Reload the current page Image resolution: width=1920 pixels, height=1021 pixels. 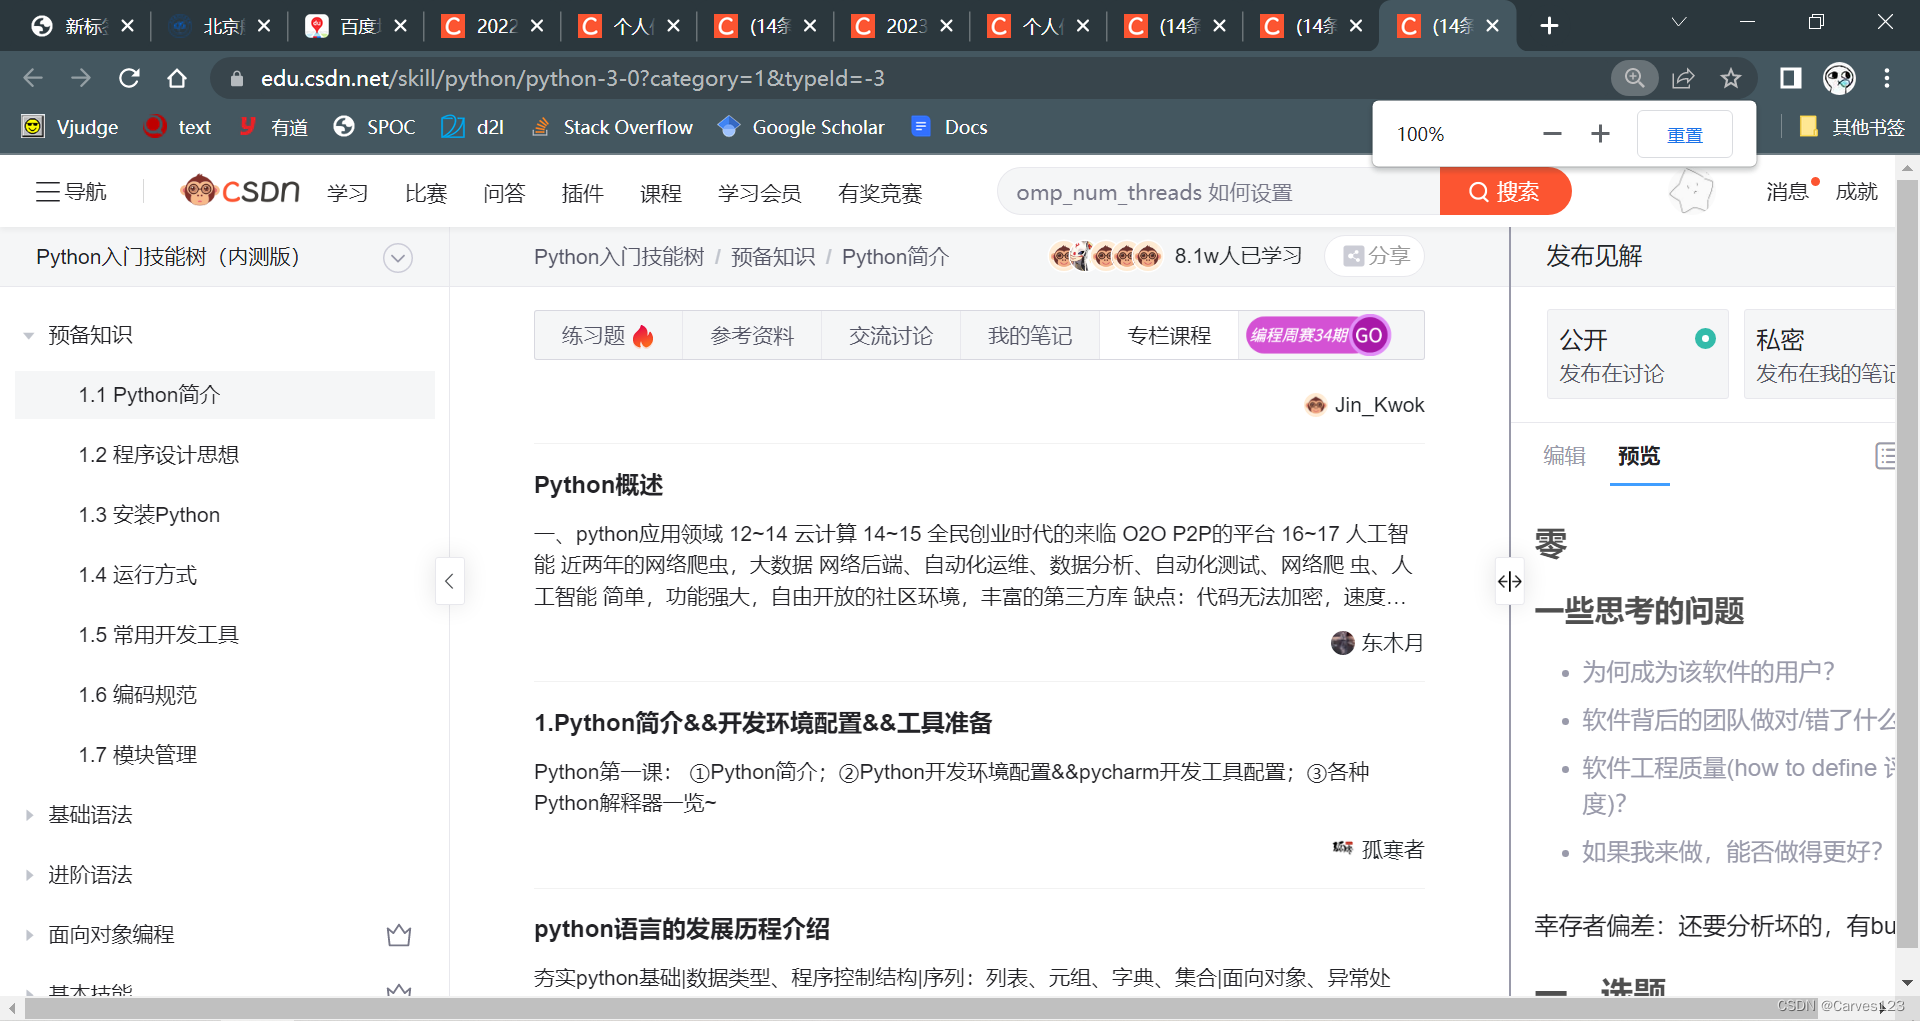pyautogui.click(x=129, y=78)
